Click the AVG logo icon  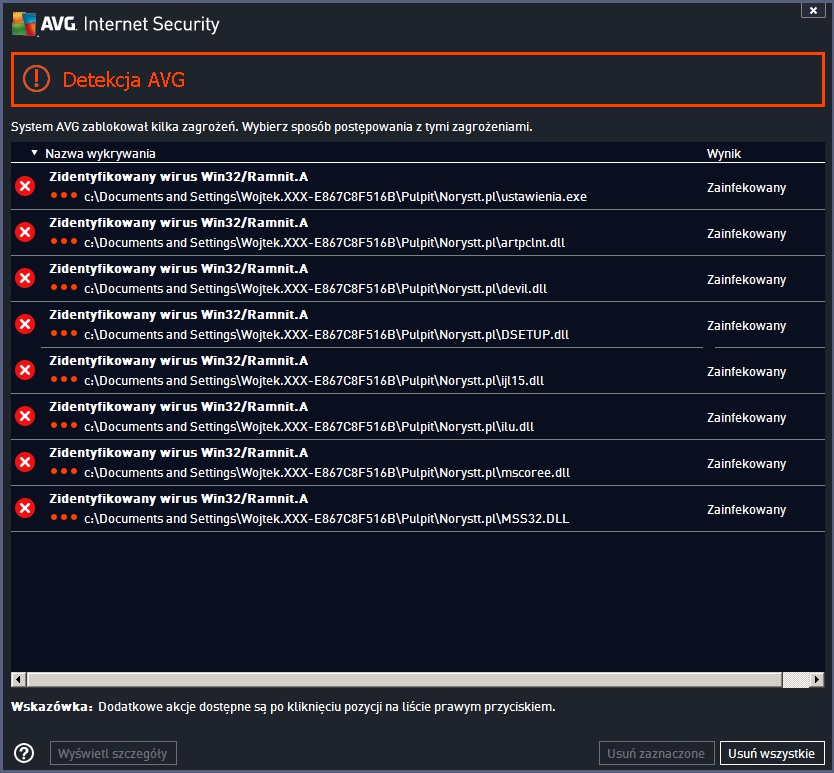point(24,24)
